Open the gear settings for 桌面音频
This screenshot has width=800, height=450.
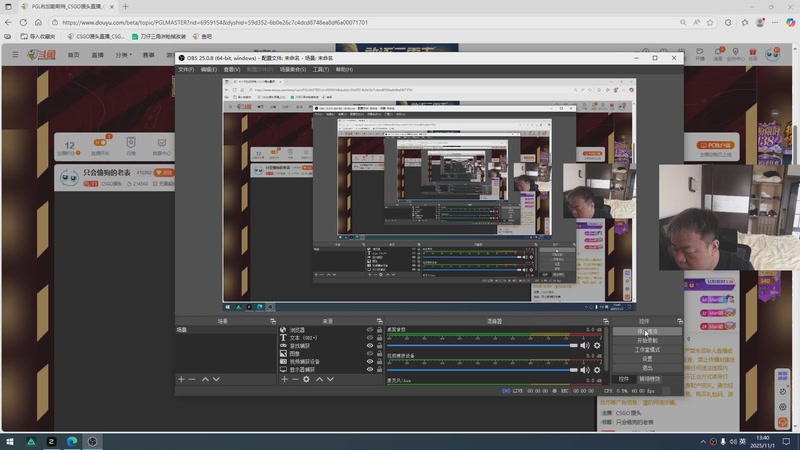click(597, 345)
